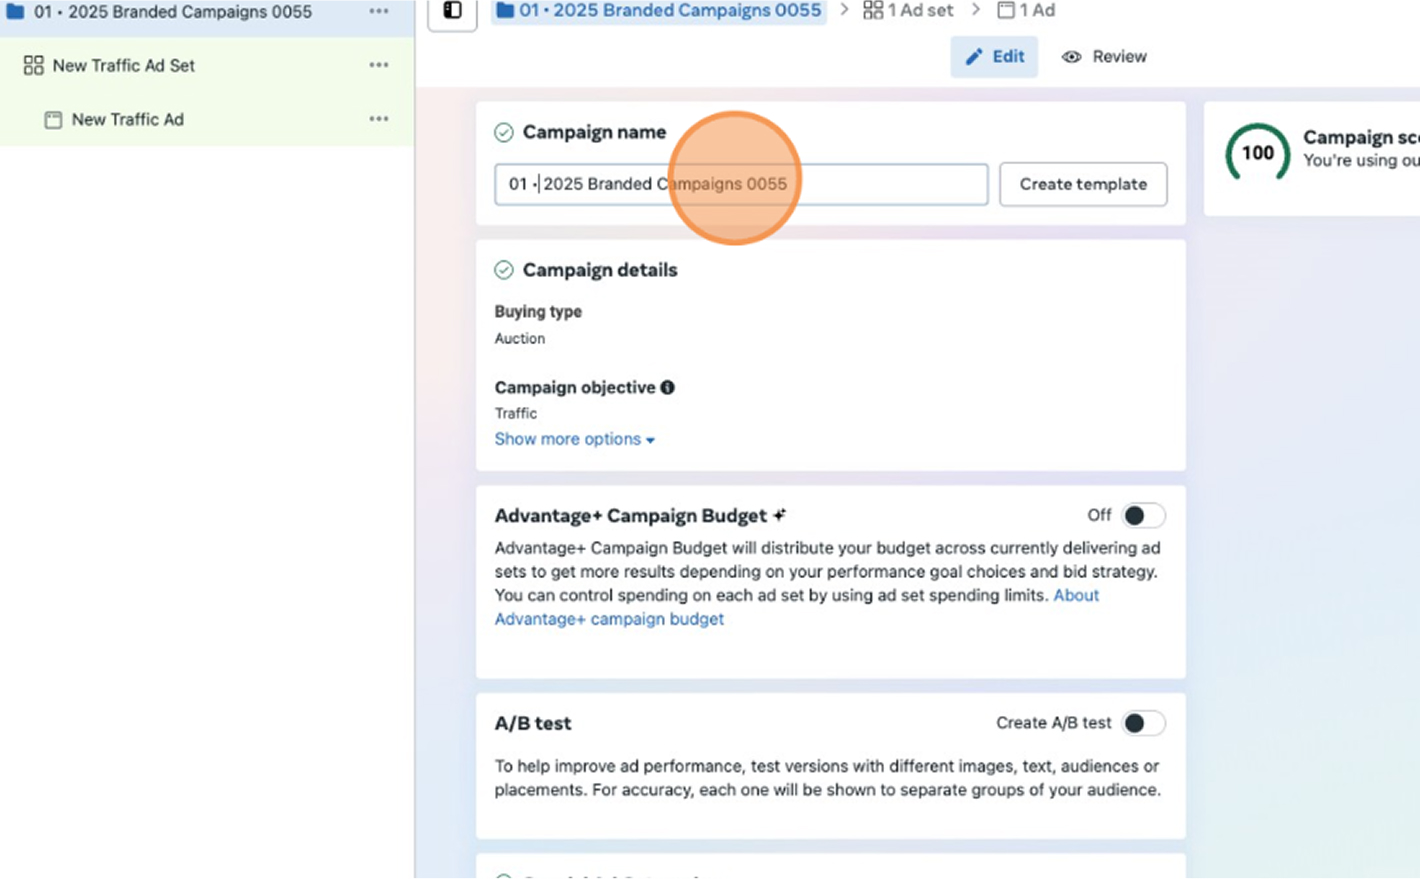The width and height of the screenshot is (1420, 879).
Task: Click the Campaign objective info icon
Action: pyautogui.click(x=667, y=387)
